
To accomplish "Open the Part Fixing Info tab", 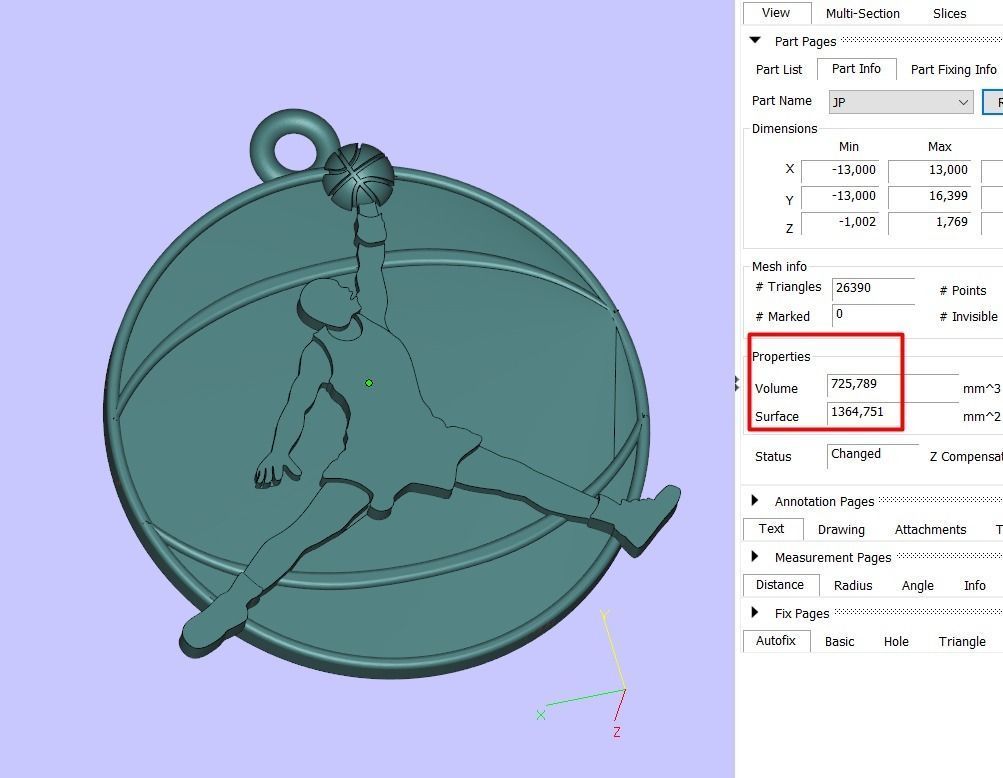I will click(x=953, y=69).
